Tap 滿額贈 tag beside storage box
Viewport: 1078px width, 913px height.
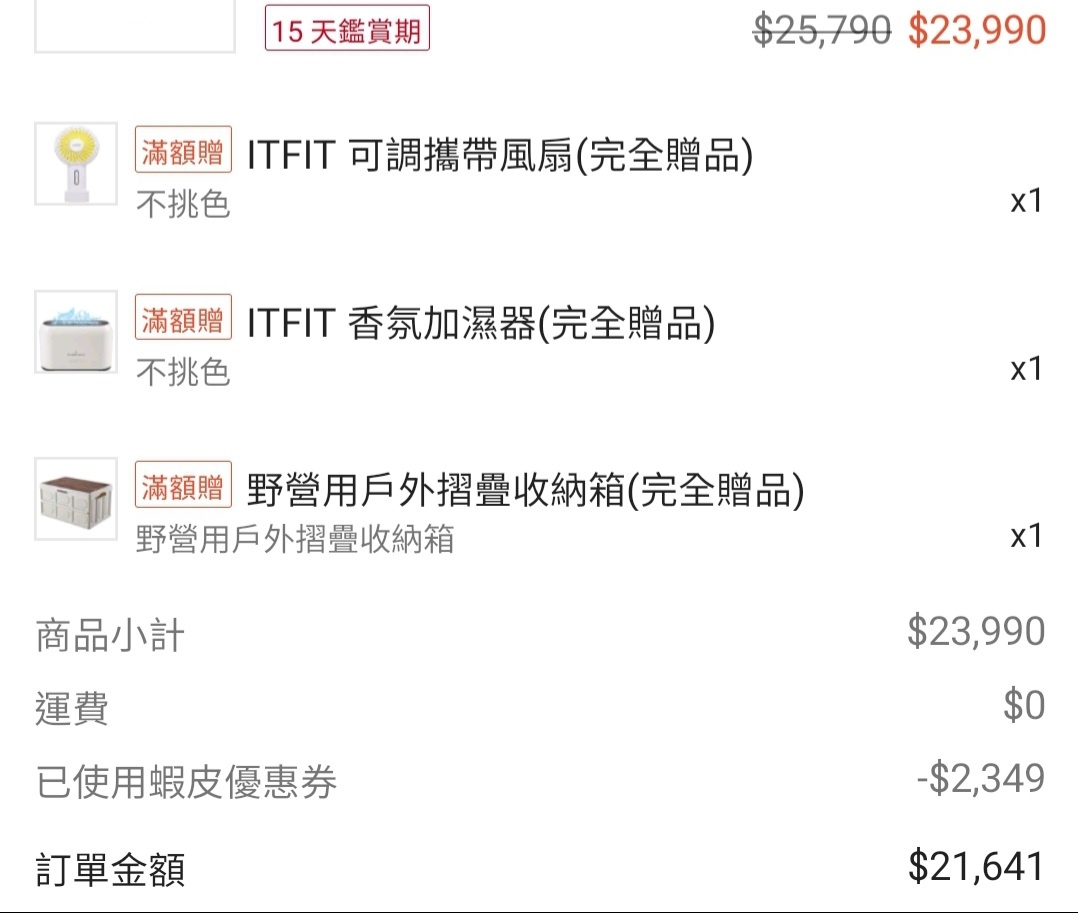[183, 484]
